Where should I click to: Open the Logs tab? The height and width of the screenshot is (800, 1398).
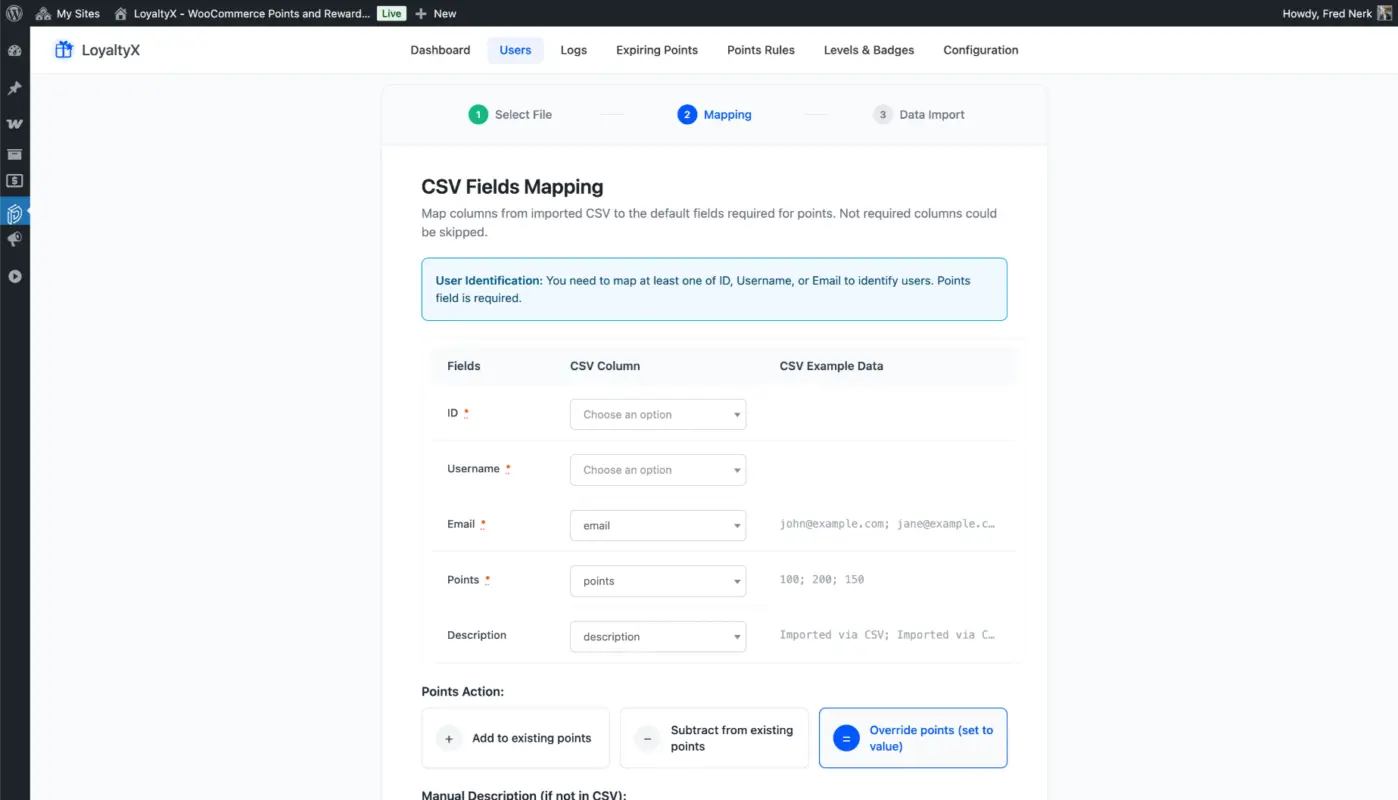574,50
